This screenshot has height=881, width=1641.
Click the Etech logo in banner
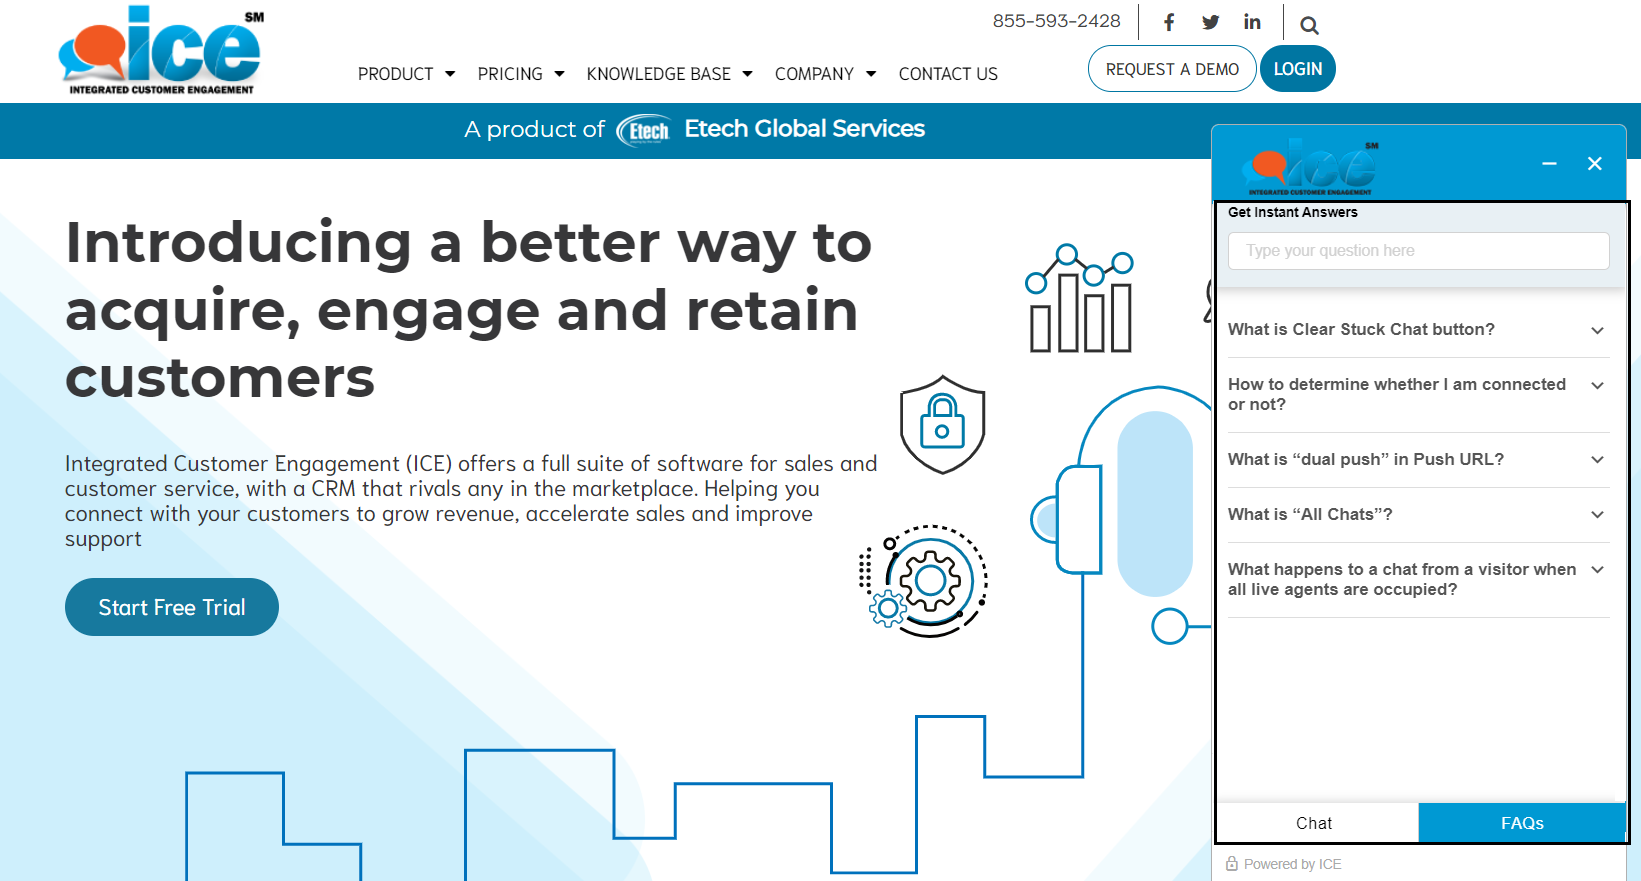point(643,130)
